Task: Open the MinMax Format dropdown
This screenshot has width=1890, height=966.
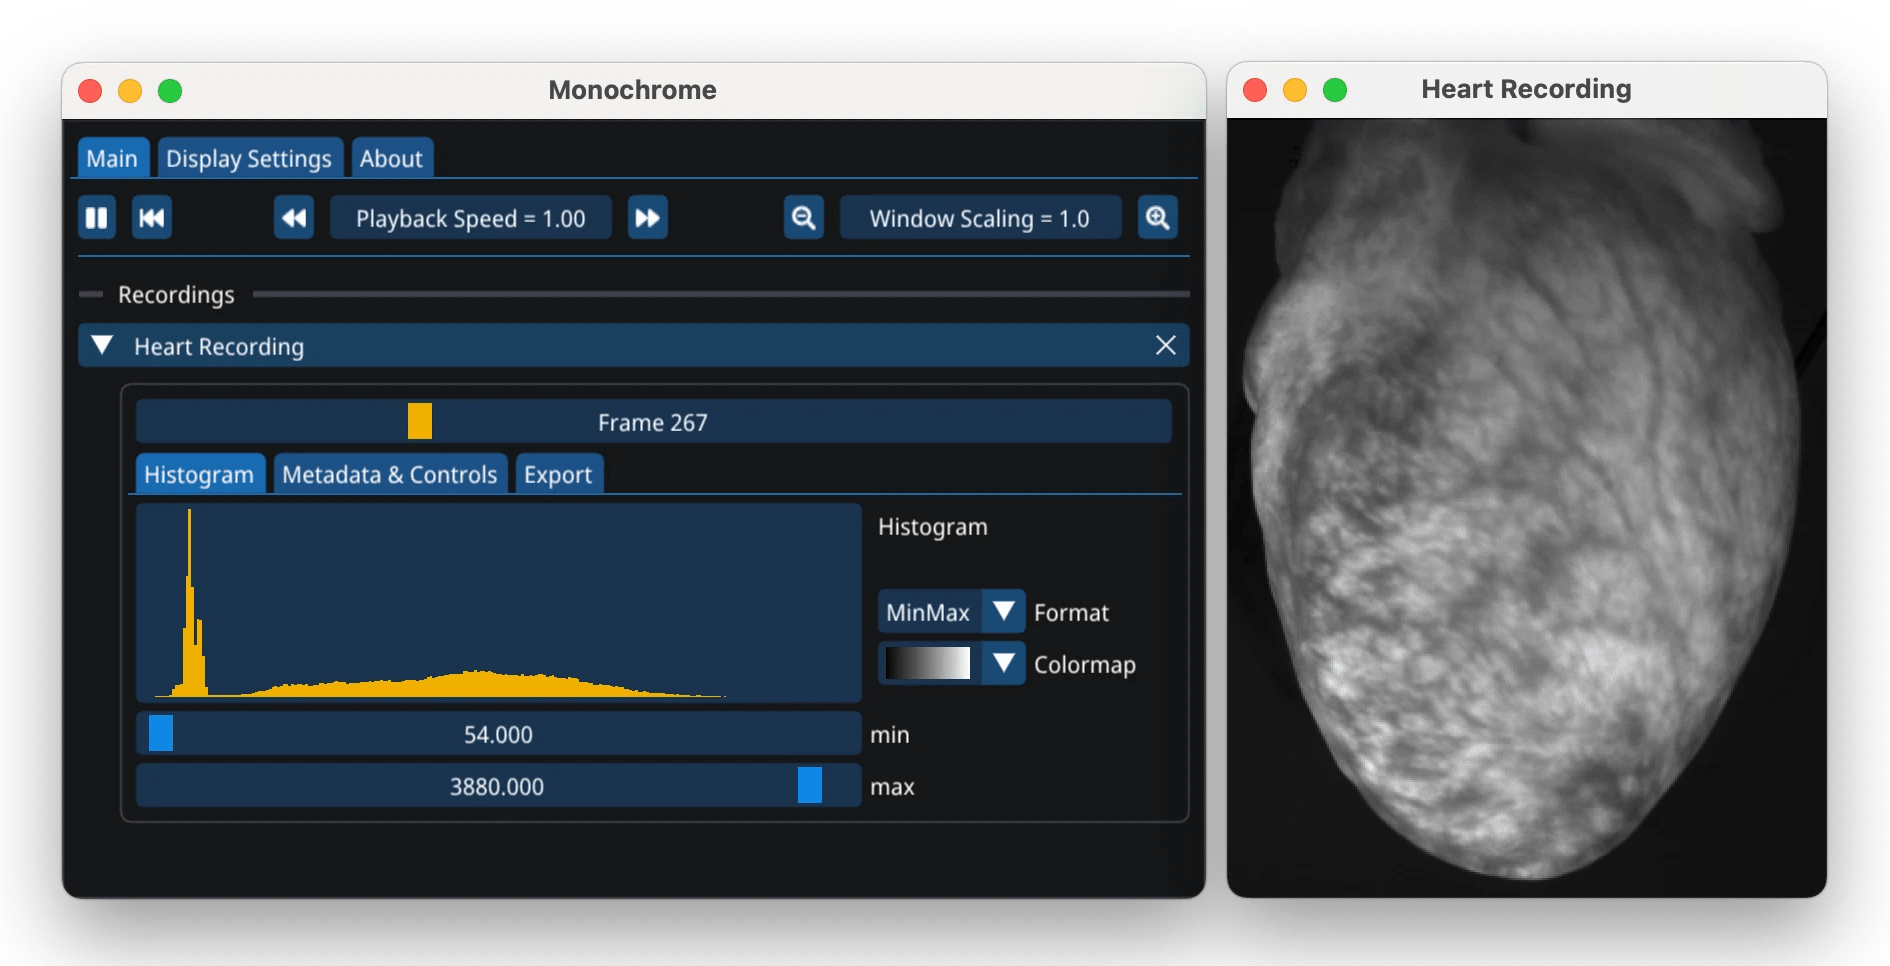Action: 951,611
